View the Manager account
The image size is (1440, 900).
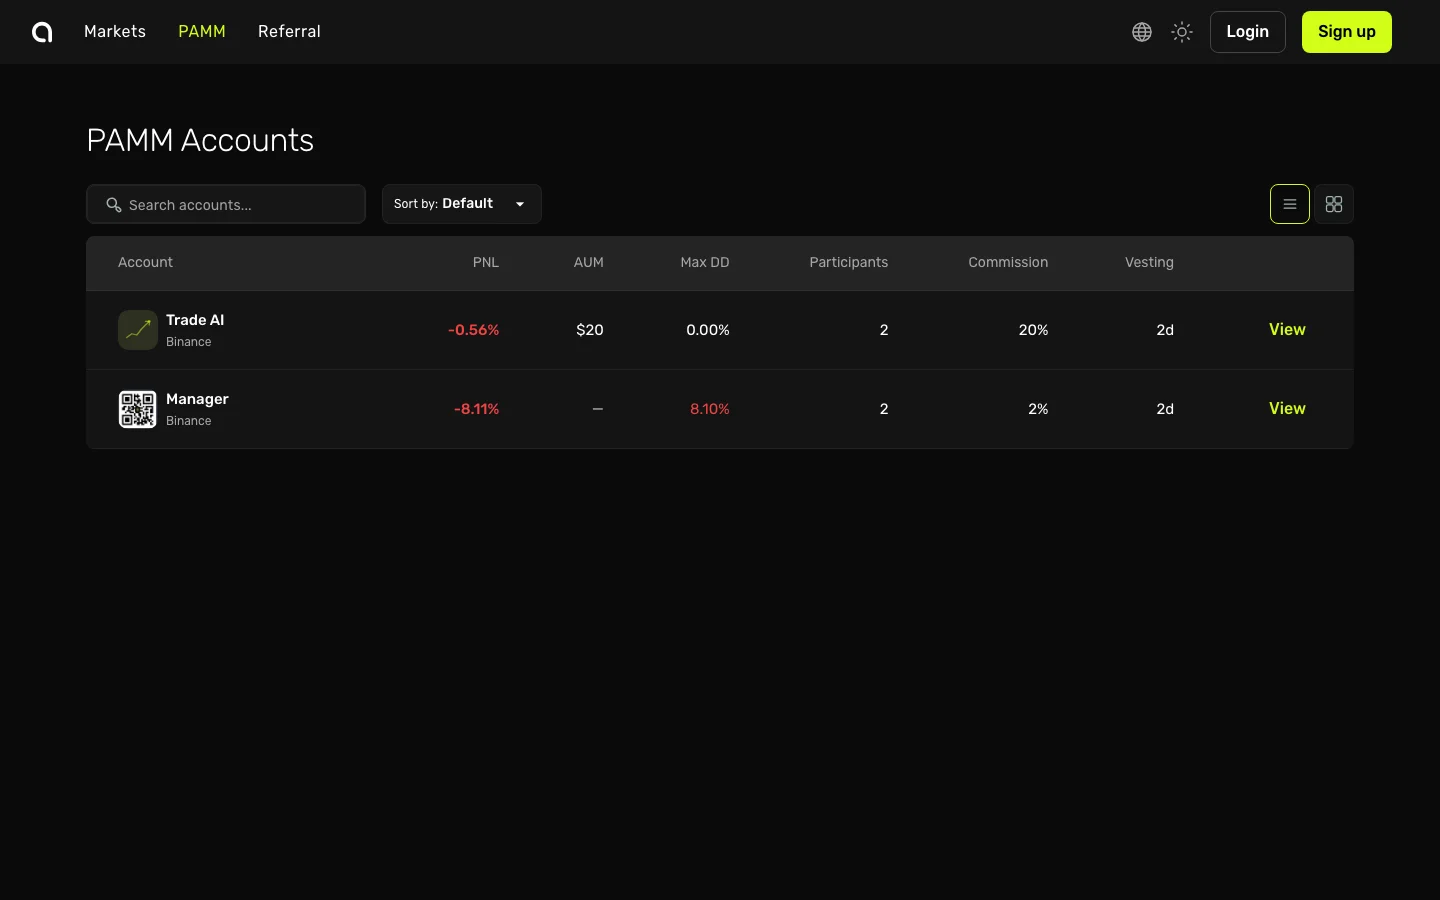click(1287, 409)
